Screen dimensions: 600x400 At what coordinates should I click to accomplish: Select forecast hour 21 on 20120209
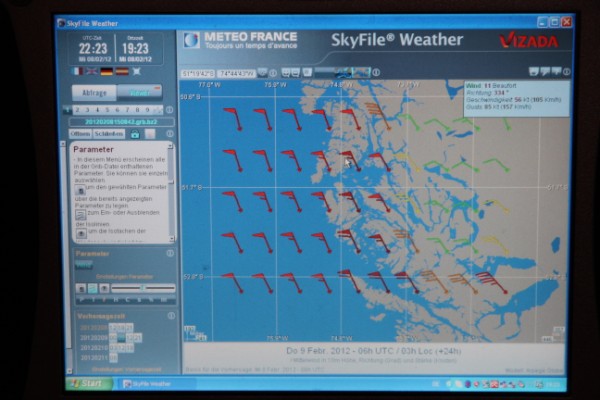point(138,338)
